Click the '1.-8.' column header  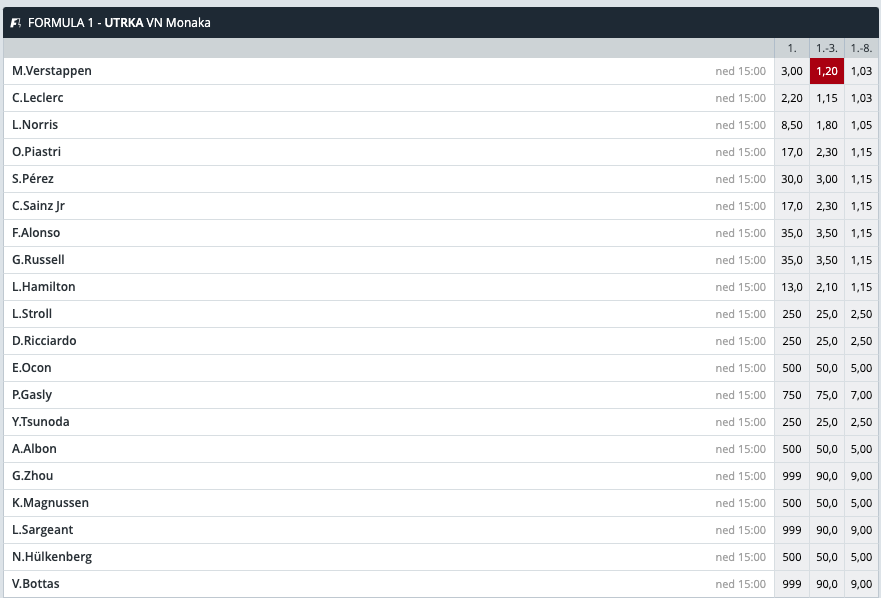point(861,48)
